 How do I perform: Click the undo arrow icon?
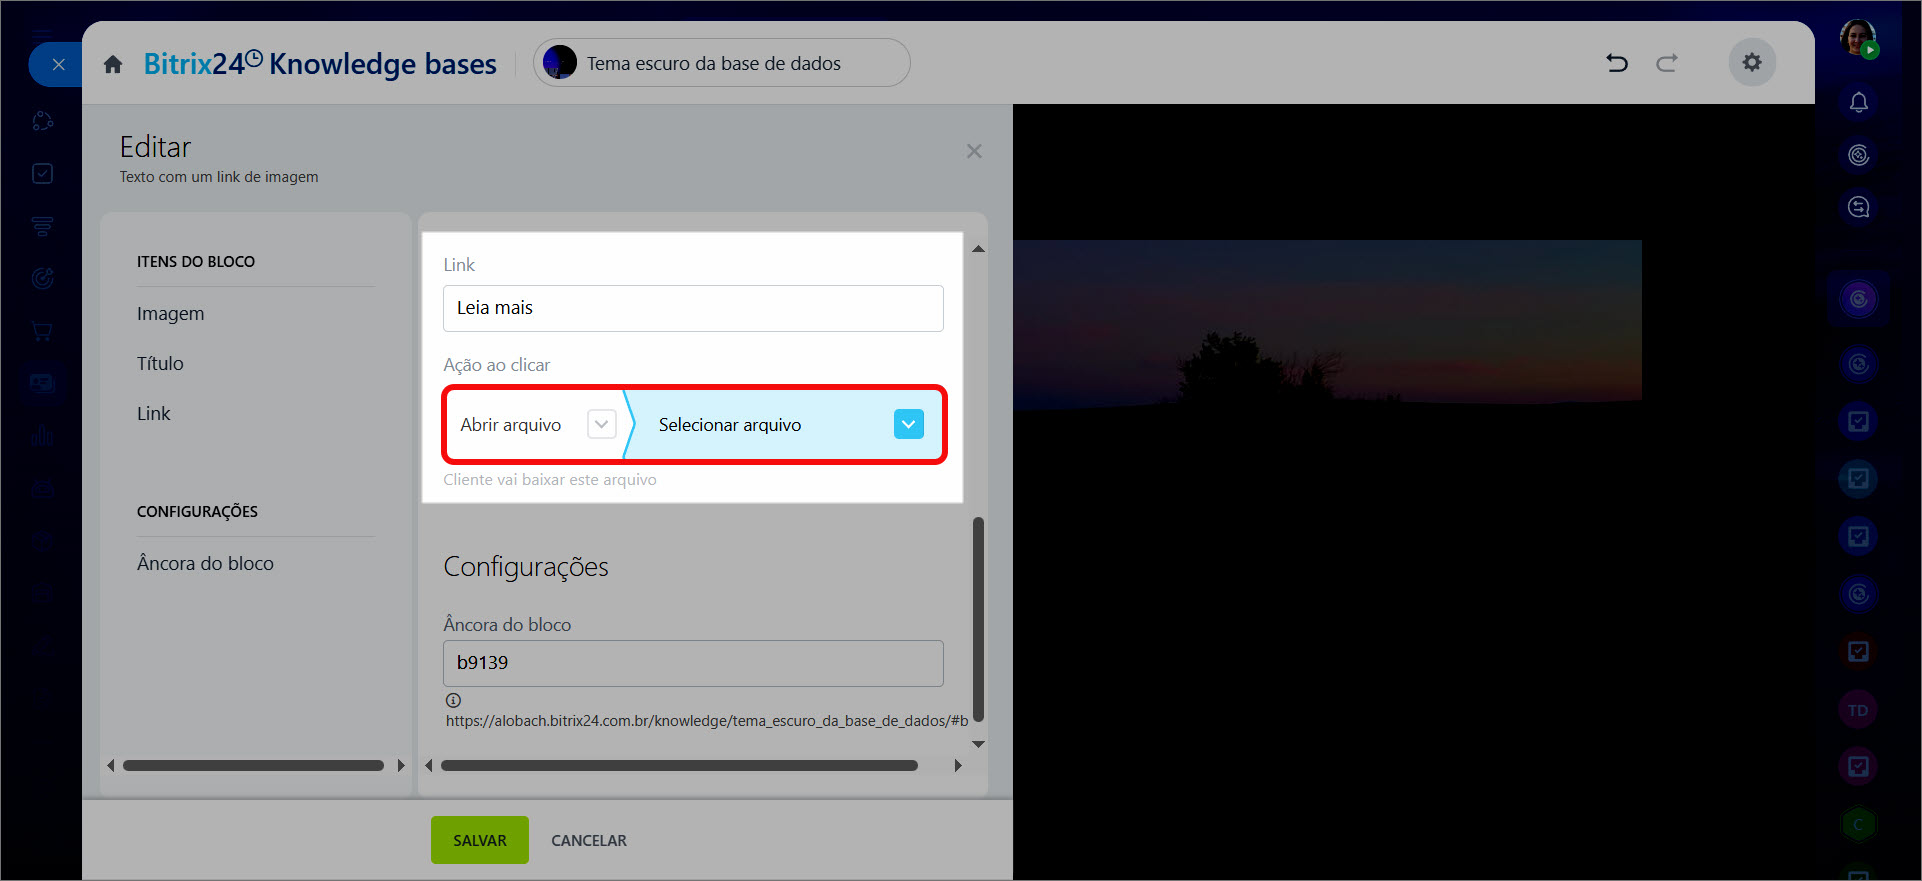[x=1616, y=63]
